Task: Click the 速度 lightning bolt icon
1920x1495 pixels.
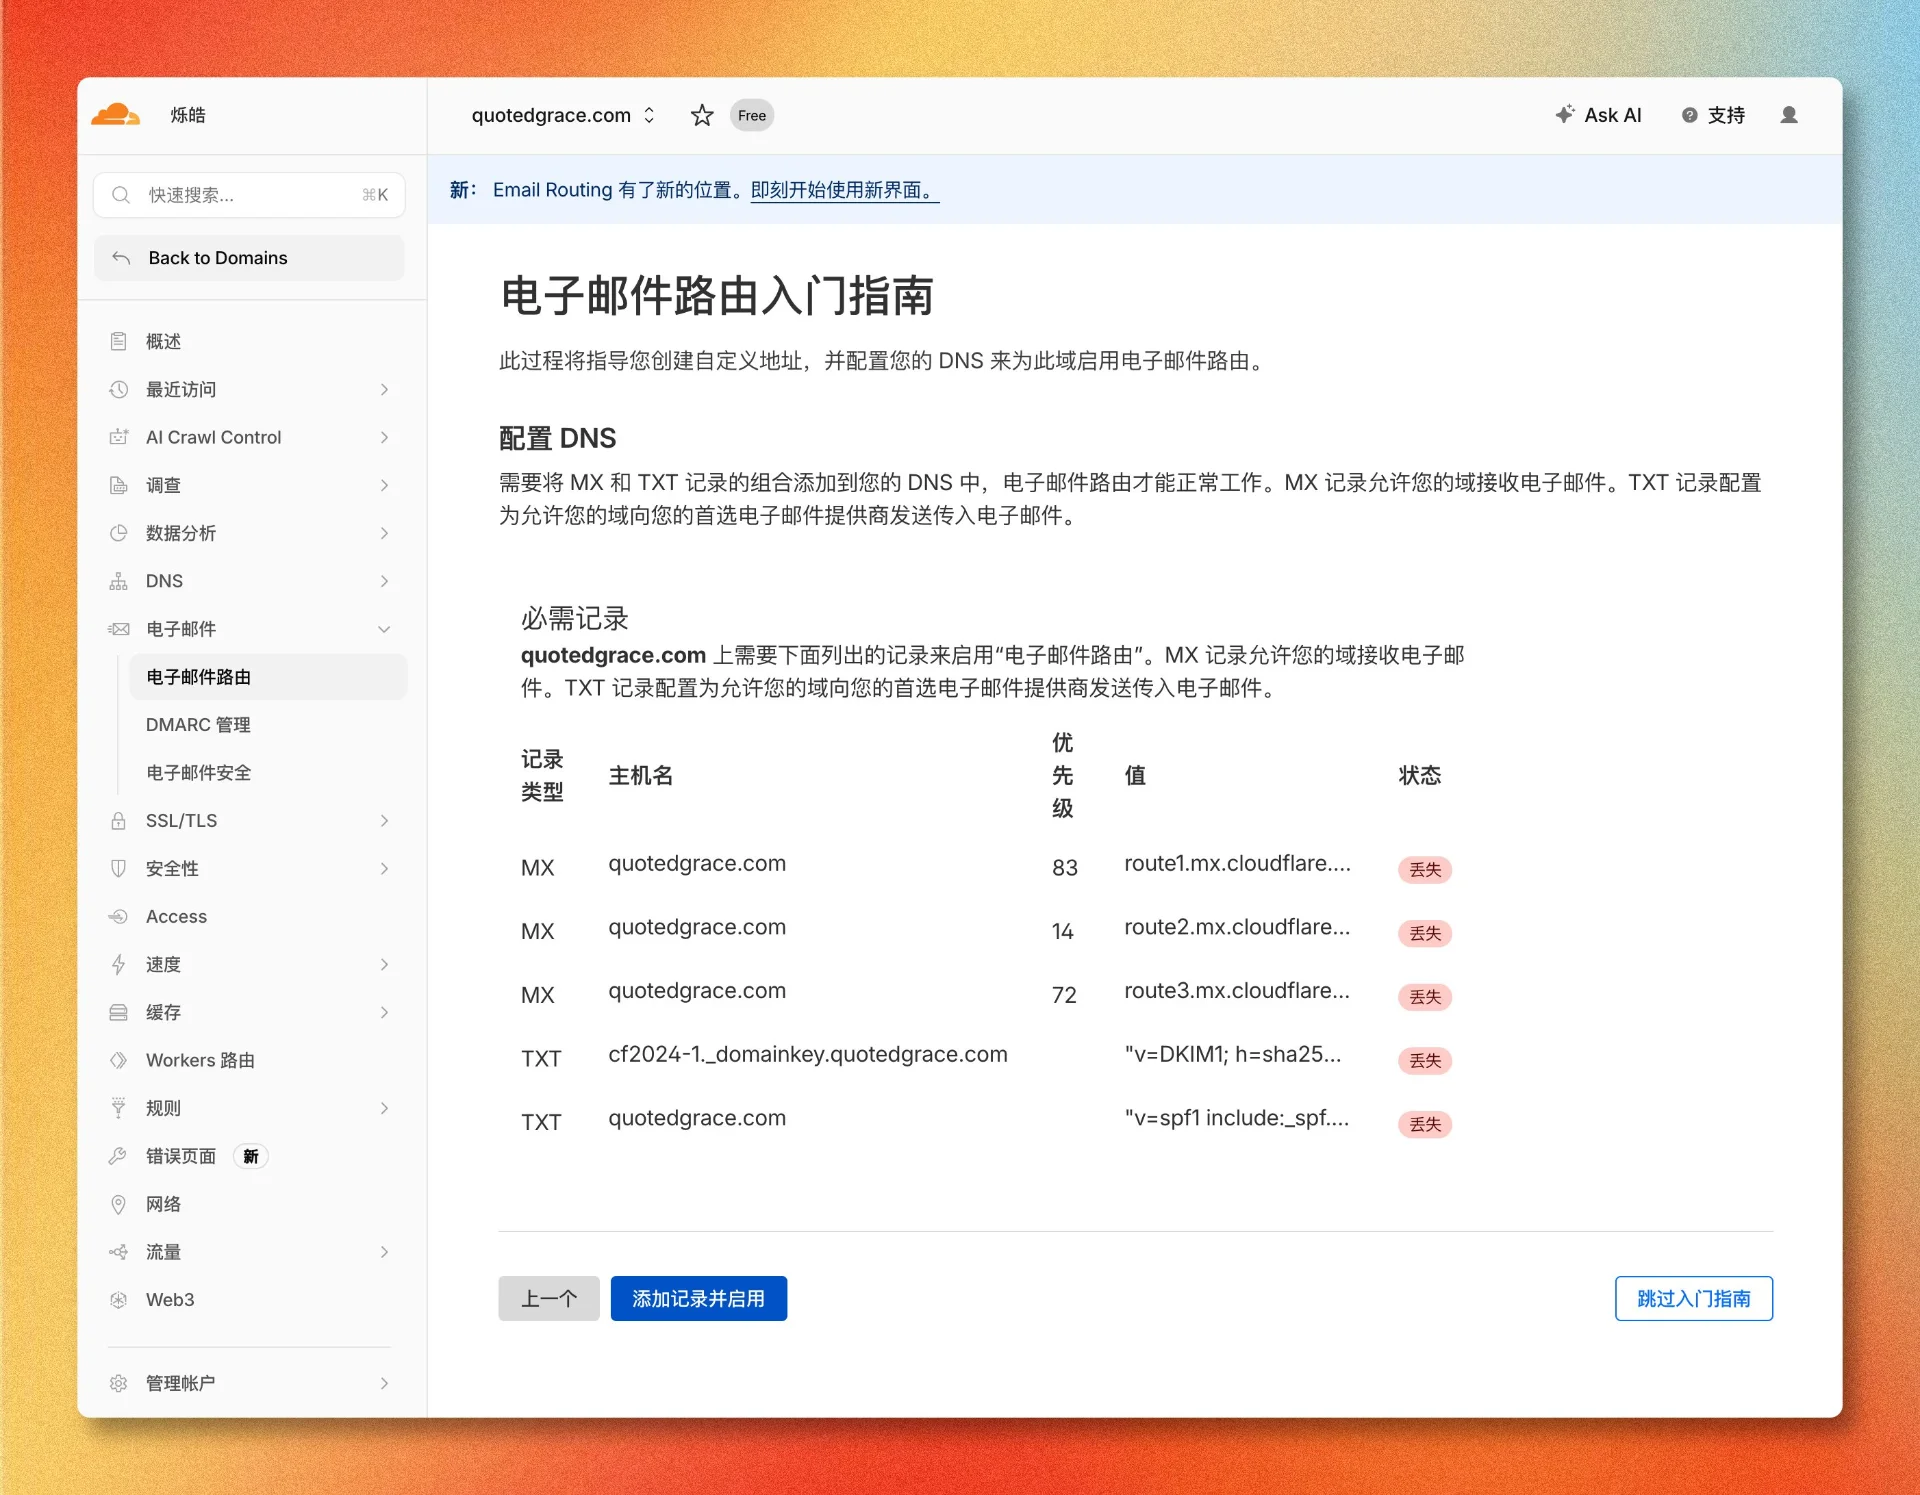Action: 118,964
